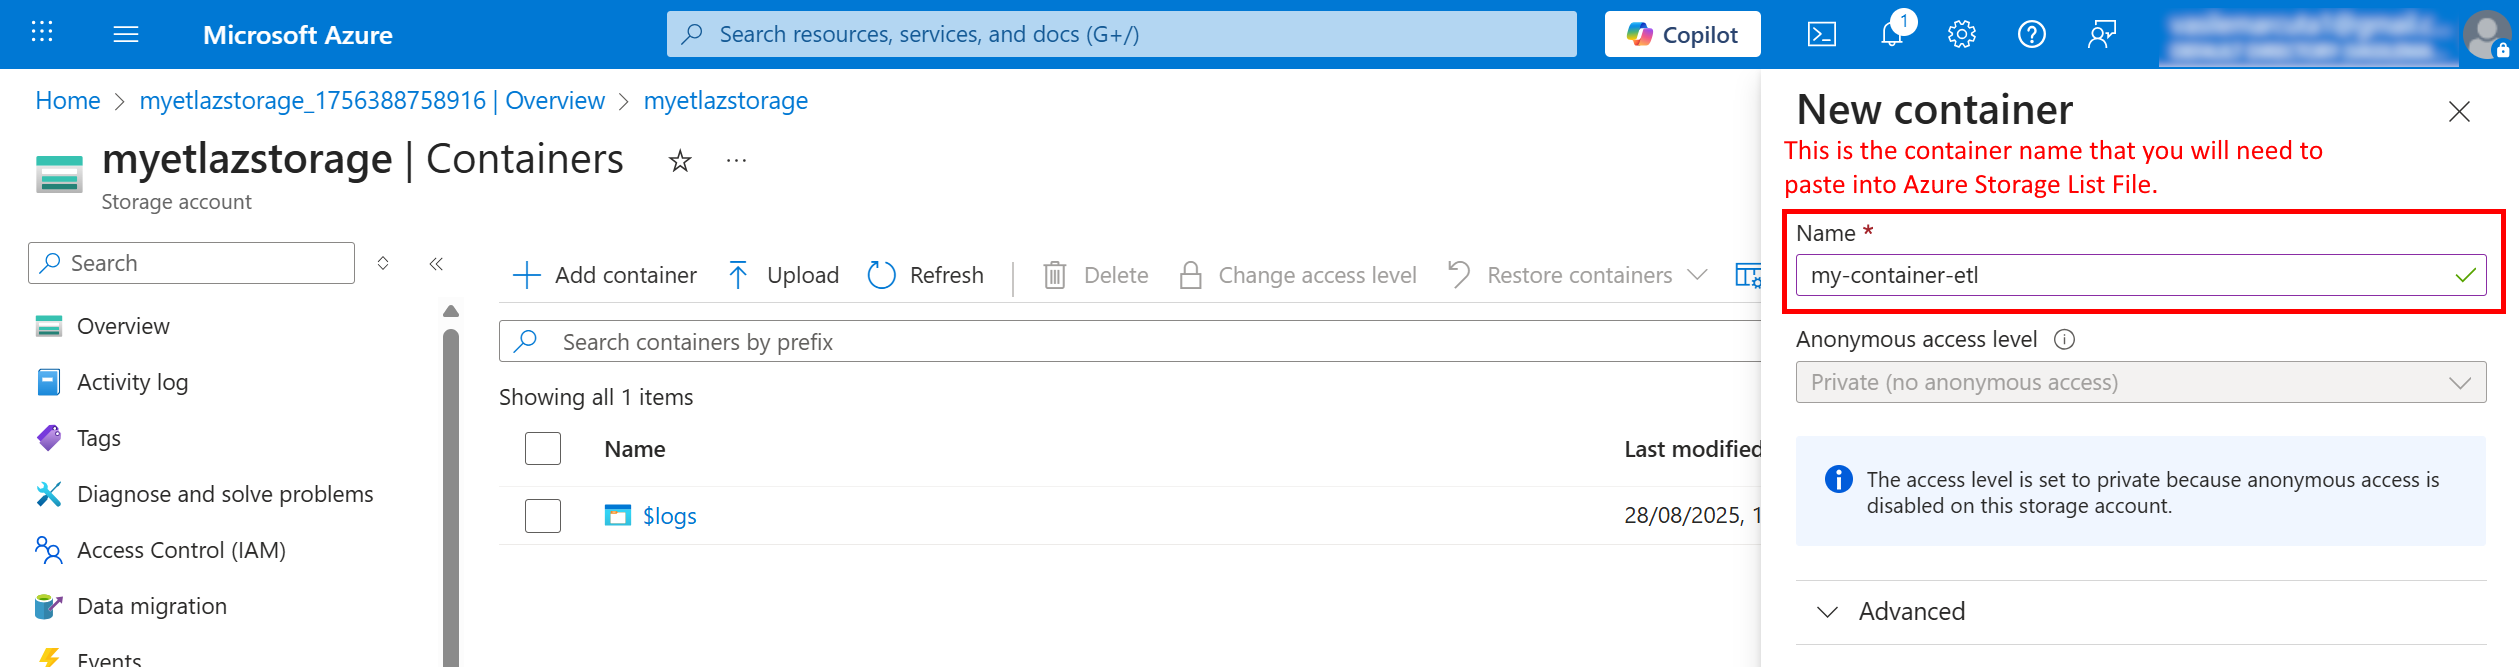Click the storage account icon beside title

[x=59, y=173]
